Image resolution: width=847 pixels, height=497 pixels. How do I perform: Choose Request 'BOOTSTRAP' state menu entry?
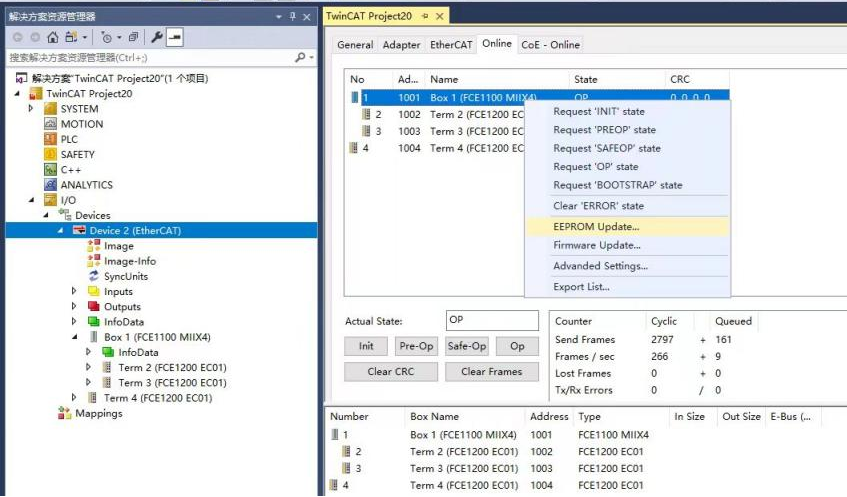[x=627, y=185]
